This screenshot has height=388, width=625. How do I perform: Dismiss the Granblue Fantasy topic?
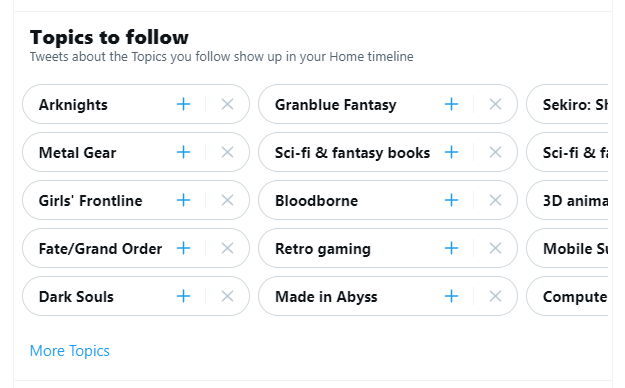pyautogui.click(x=495, y=104)
